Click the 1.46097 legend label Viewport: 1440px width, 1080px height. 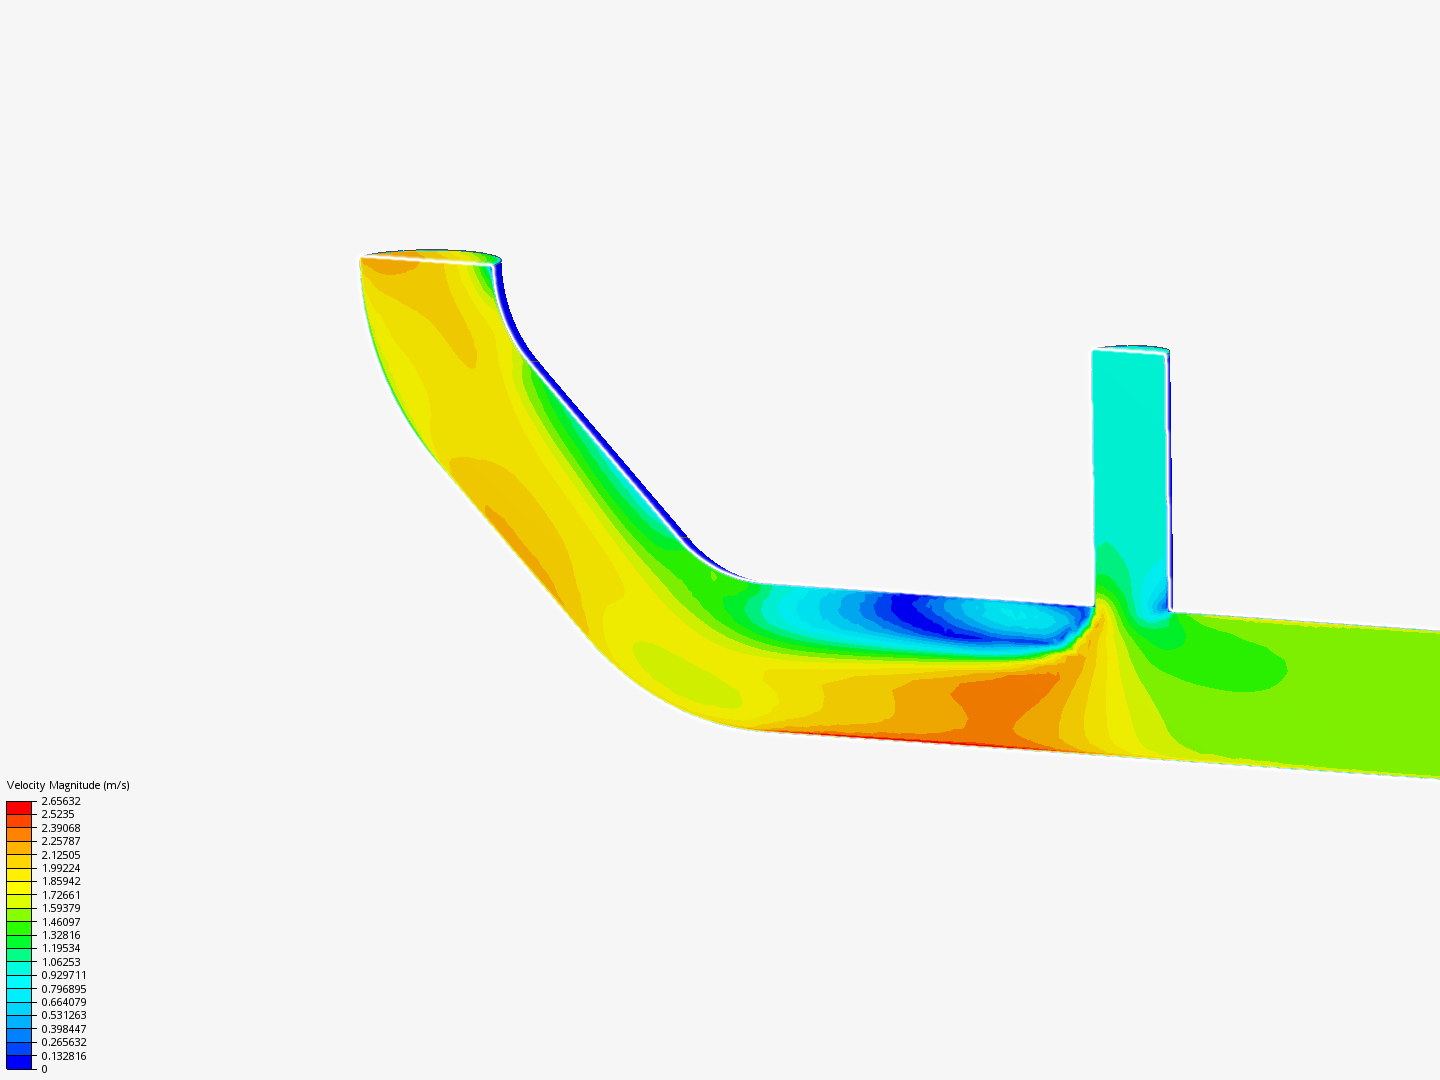61,922
